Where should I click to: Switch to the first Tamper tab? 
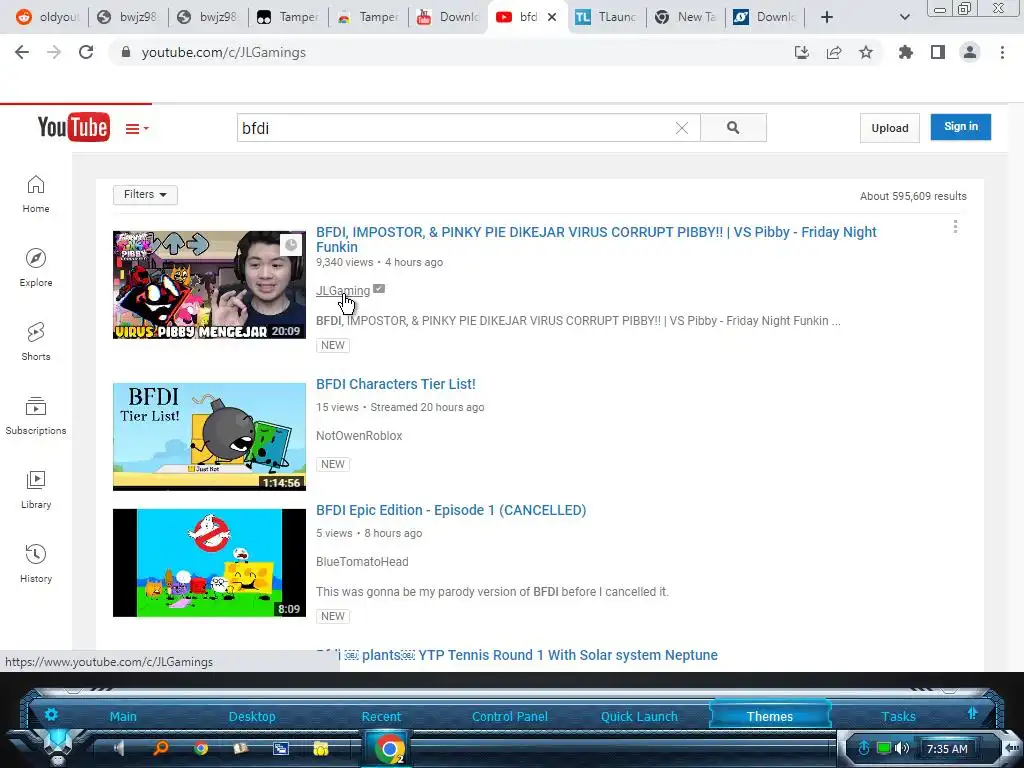287,17
